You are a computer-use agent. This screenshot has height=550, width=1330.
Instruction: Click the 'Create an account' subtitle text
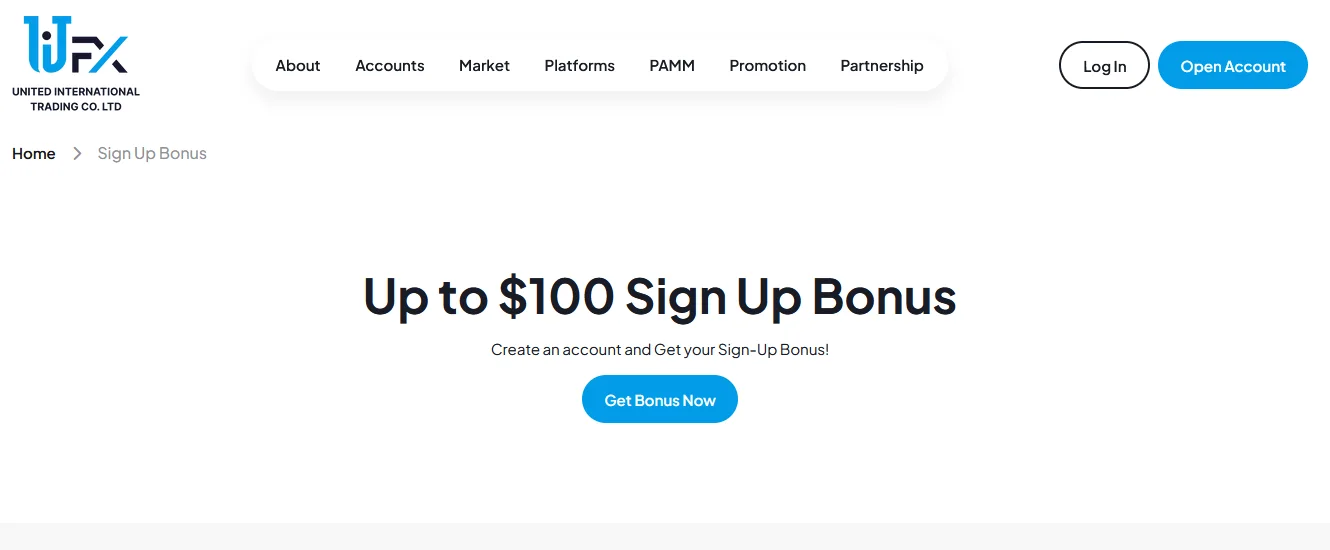tap(659, 350)
